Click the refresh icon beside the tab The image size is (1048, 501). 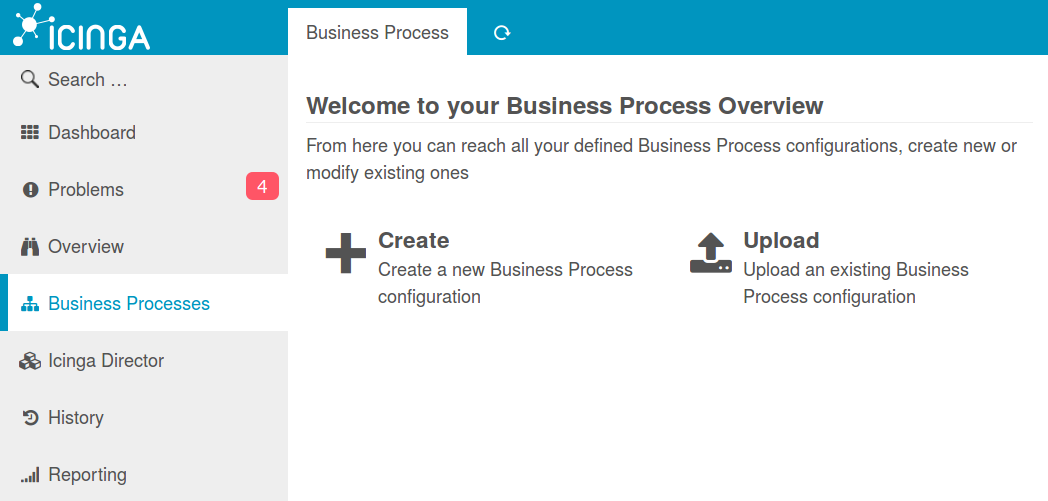[x=502, y=33]
